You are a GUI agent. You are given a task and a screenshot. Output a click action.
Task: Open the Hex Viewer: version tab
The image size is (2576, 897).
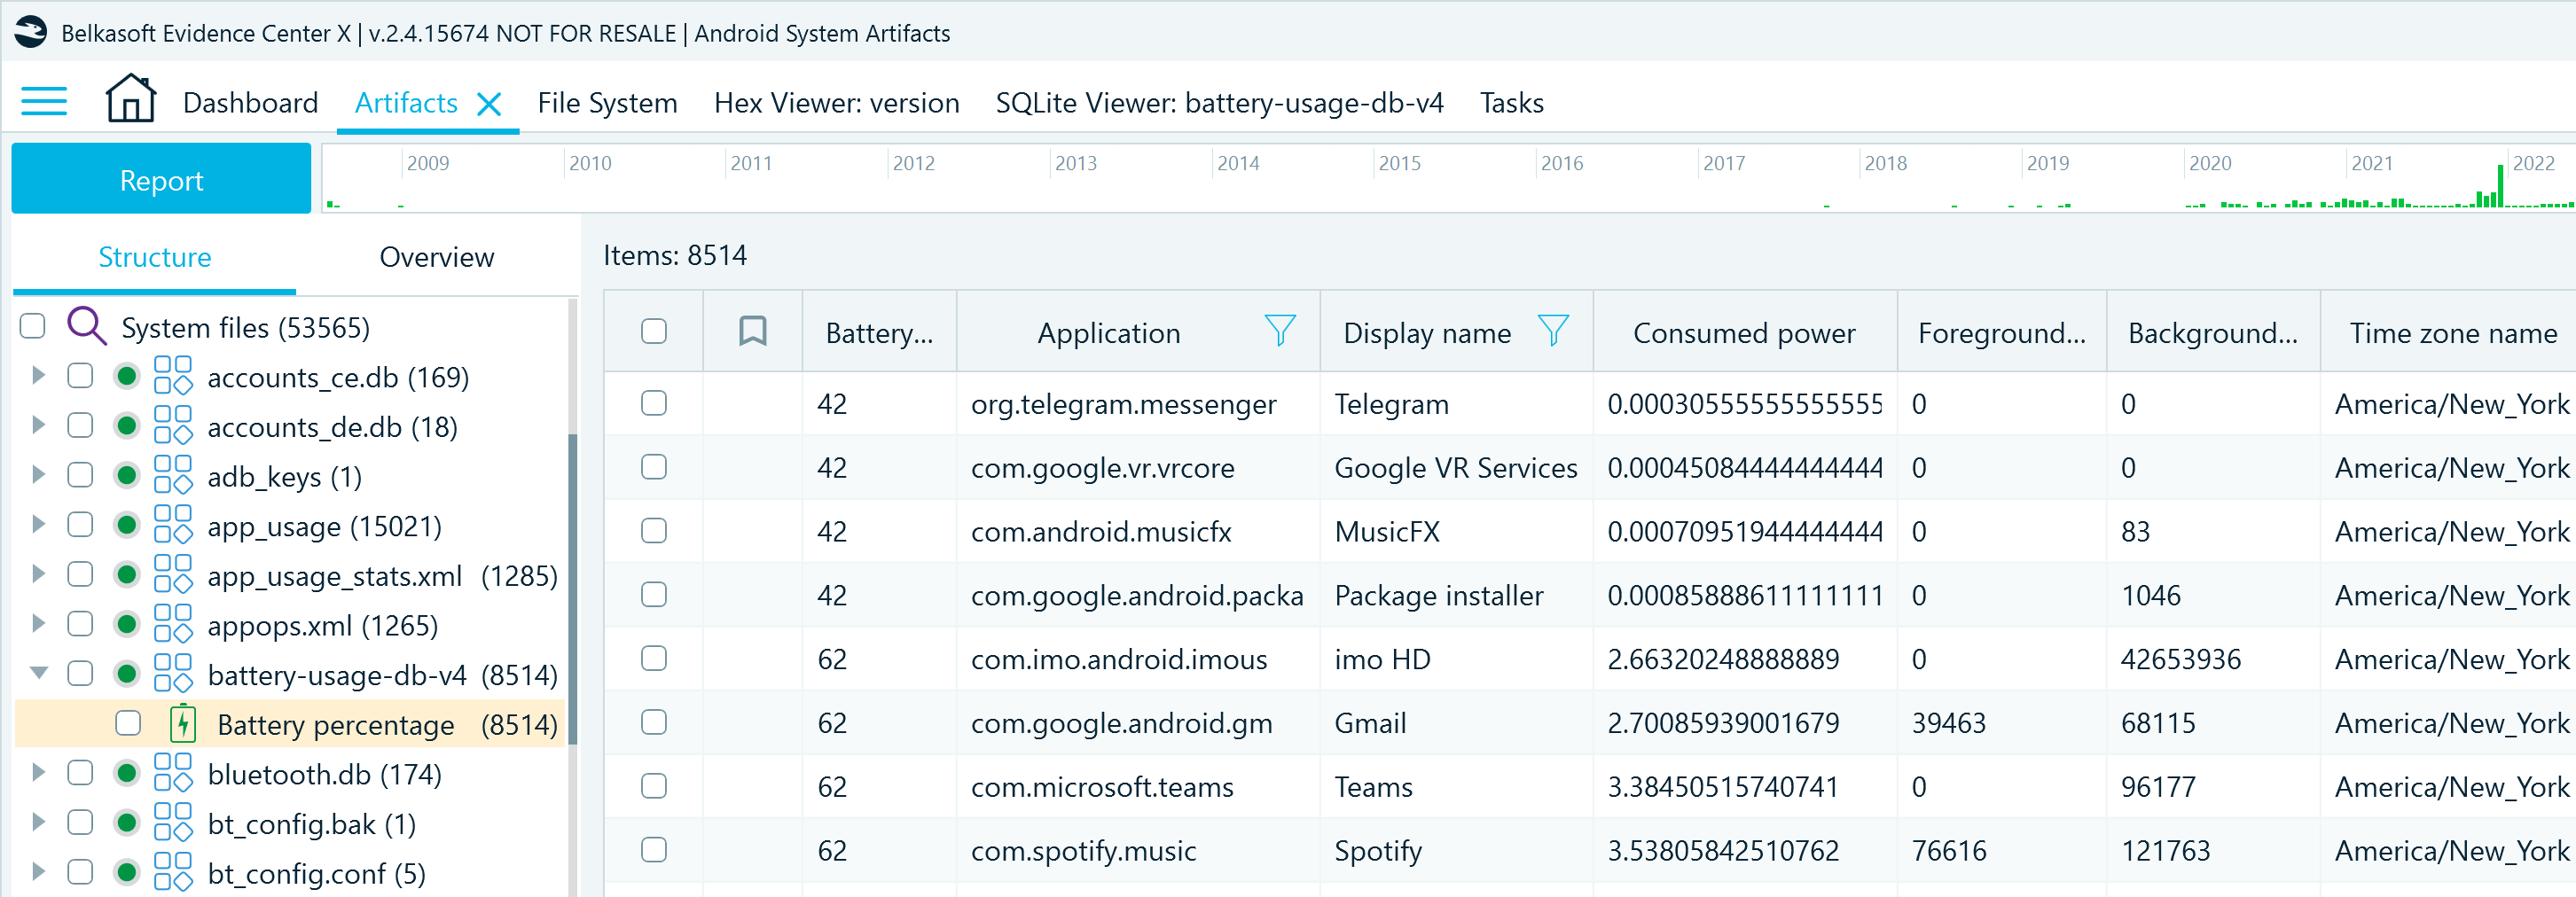(836, 103)
